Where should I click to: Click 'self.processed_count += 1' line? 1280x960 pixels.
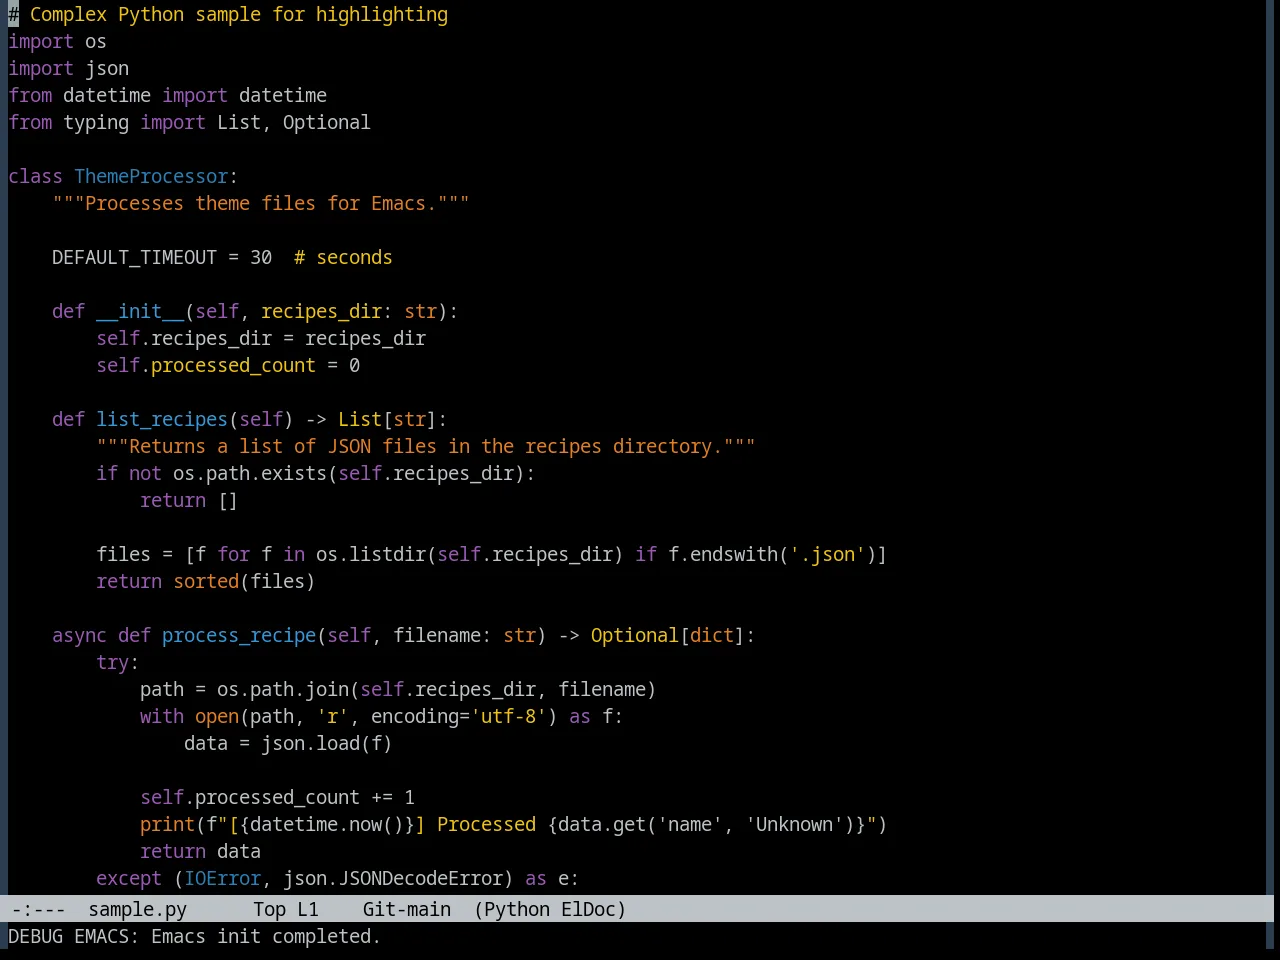(x=277, y=797)
